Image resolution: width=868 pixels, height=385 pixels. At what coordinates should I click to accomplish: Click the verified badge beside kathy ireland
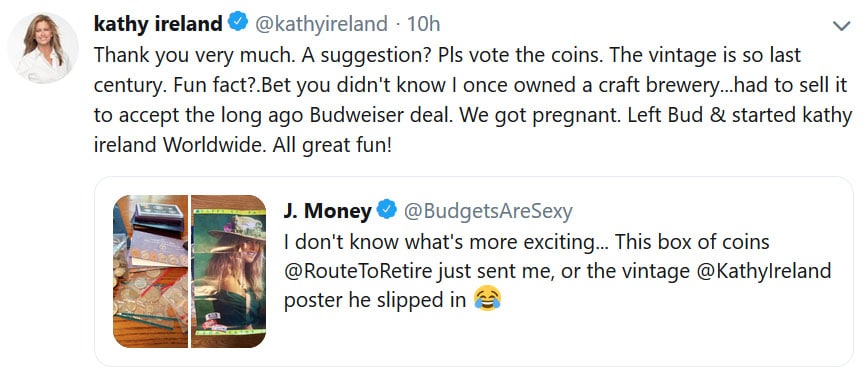[239, 23]
